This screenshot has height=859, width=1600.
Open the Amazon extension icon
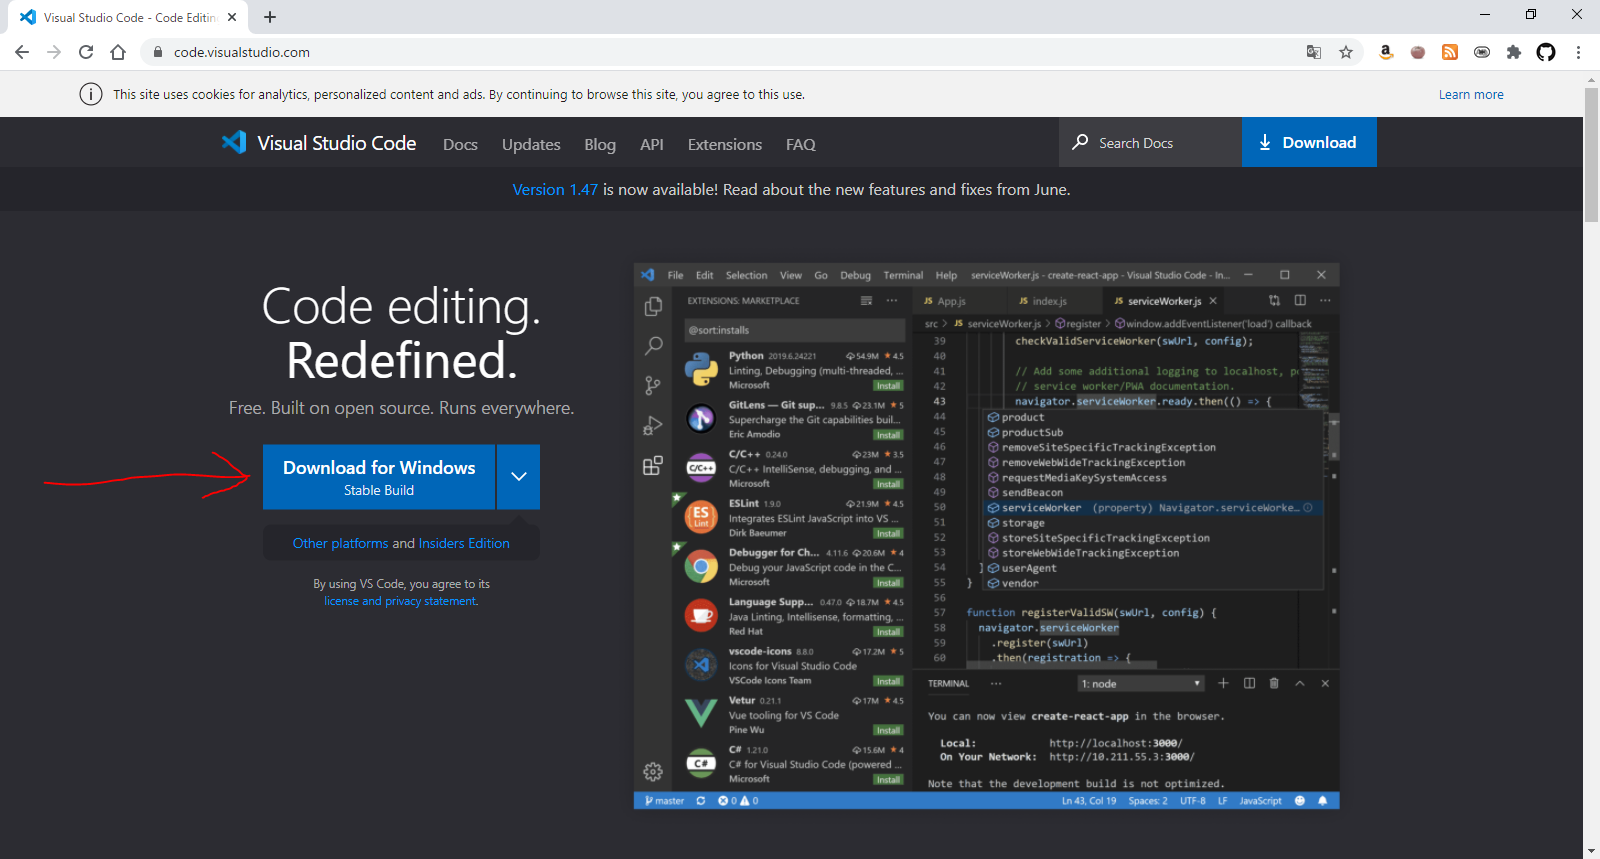[1386, 52]
